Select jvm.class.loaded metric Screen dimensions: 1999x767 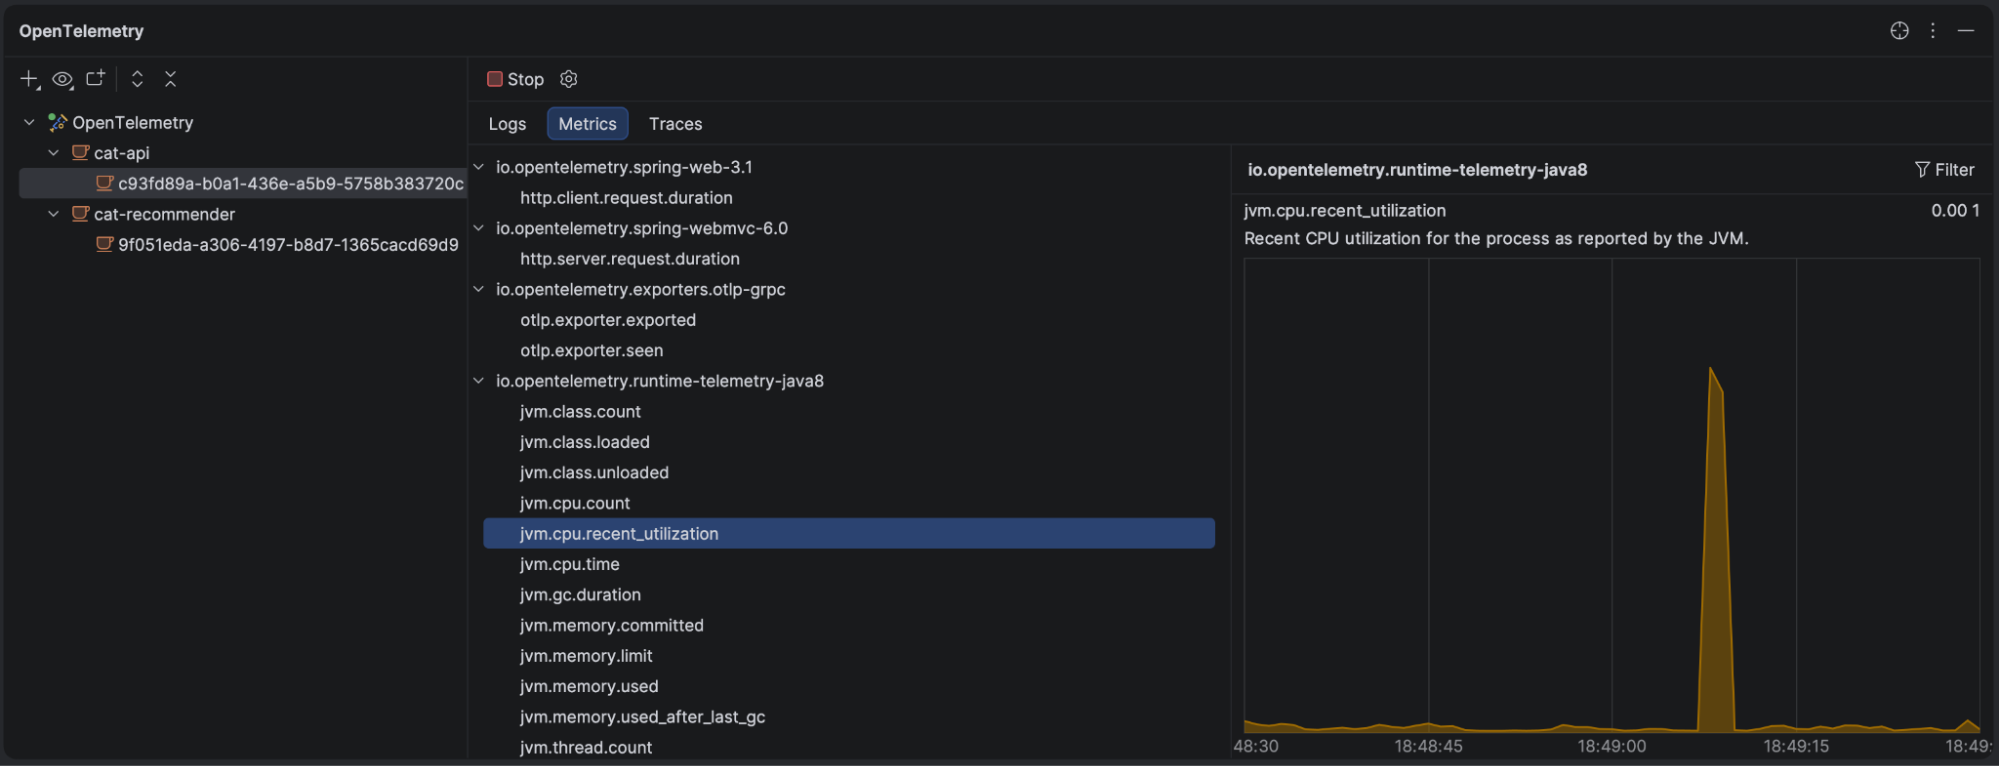point(585,442)
